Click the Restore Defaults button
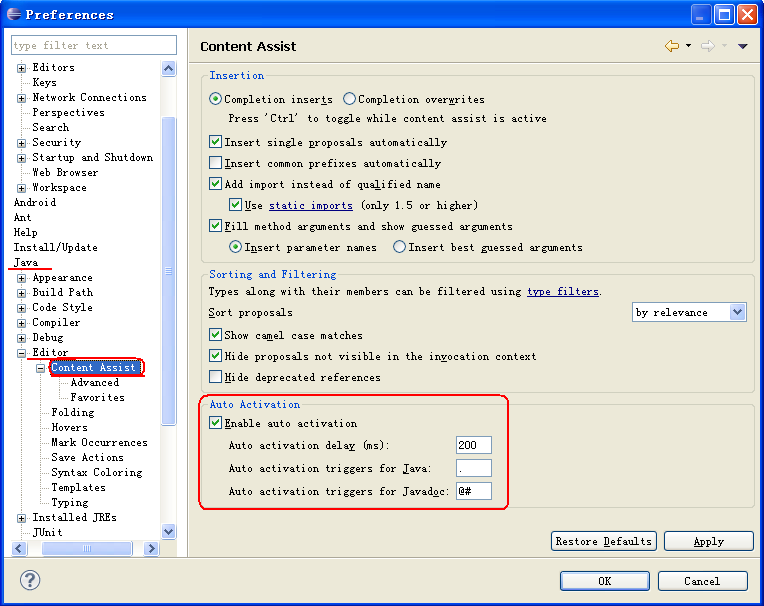 pos(604,541)
